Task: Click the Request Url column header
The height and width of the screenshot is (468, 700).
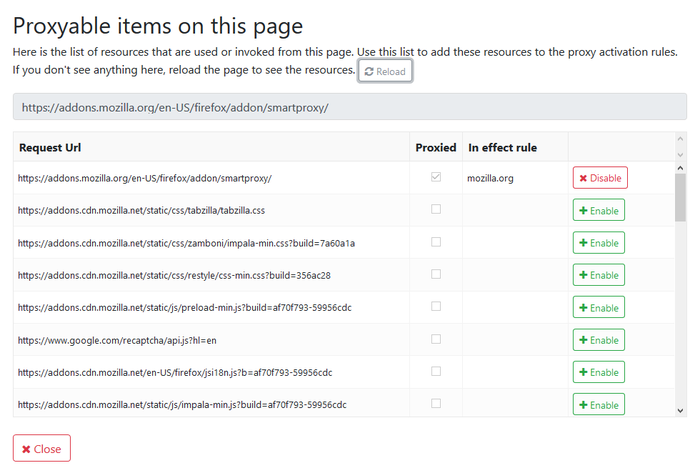Action: point(50,148)
